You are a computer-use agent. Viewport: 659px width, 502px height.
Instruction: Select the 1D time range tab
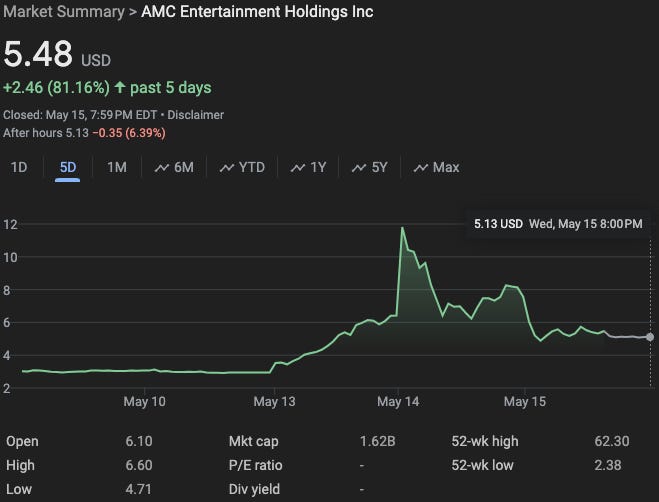pos(19,167)
